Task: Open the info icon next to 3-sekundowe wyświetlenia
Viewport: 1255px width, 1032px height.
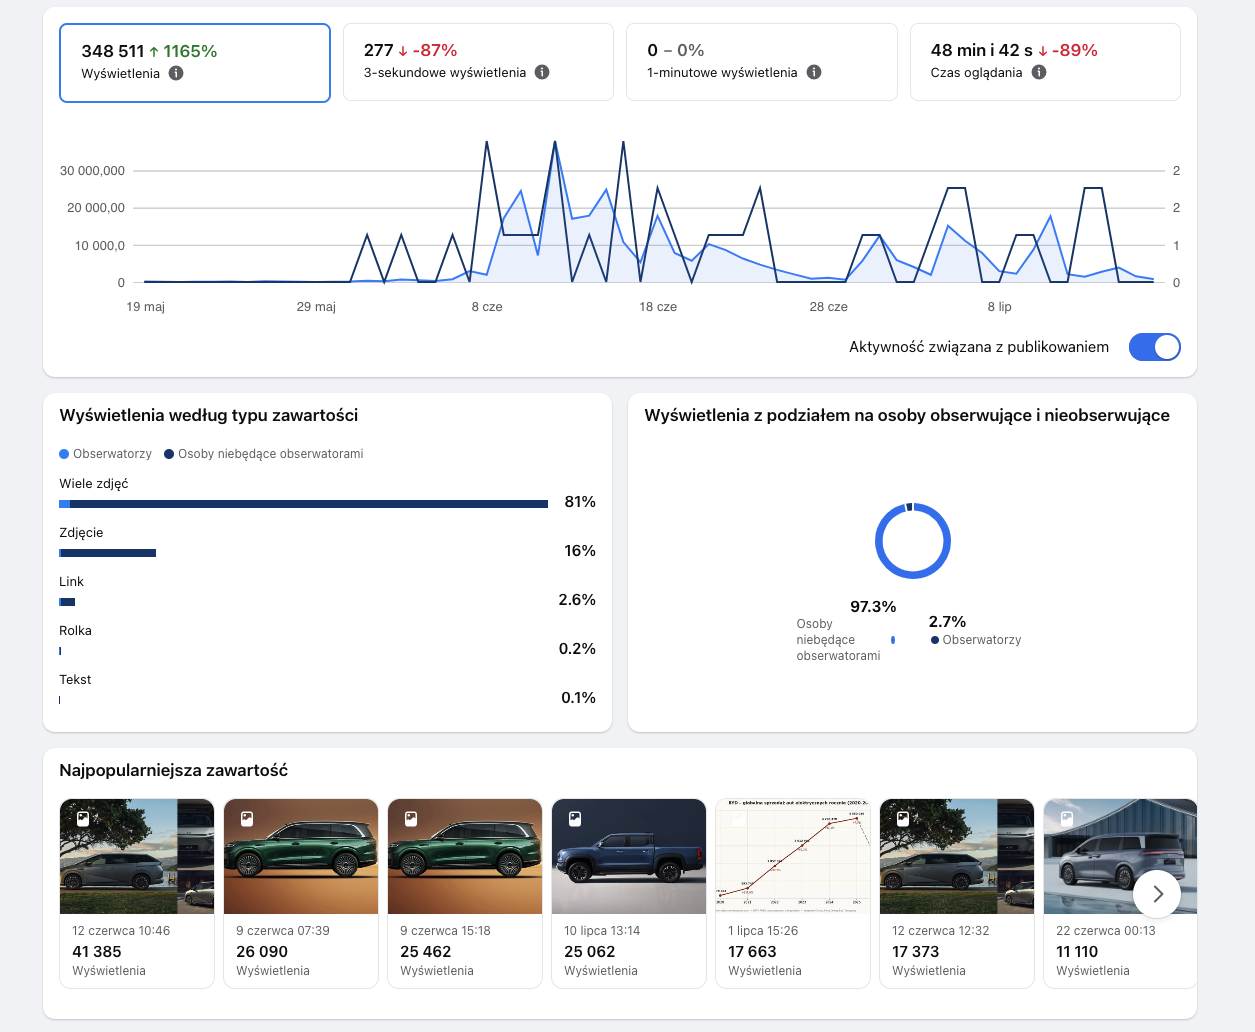Action: [x=542, y=72]
